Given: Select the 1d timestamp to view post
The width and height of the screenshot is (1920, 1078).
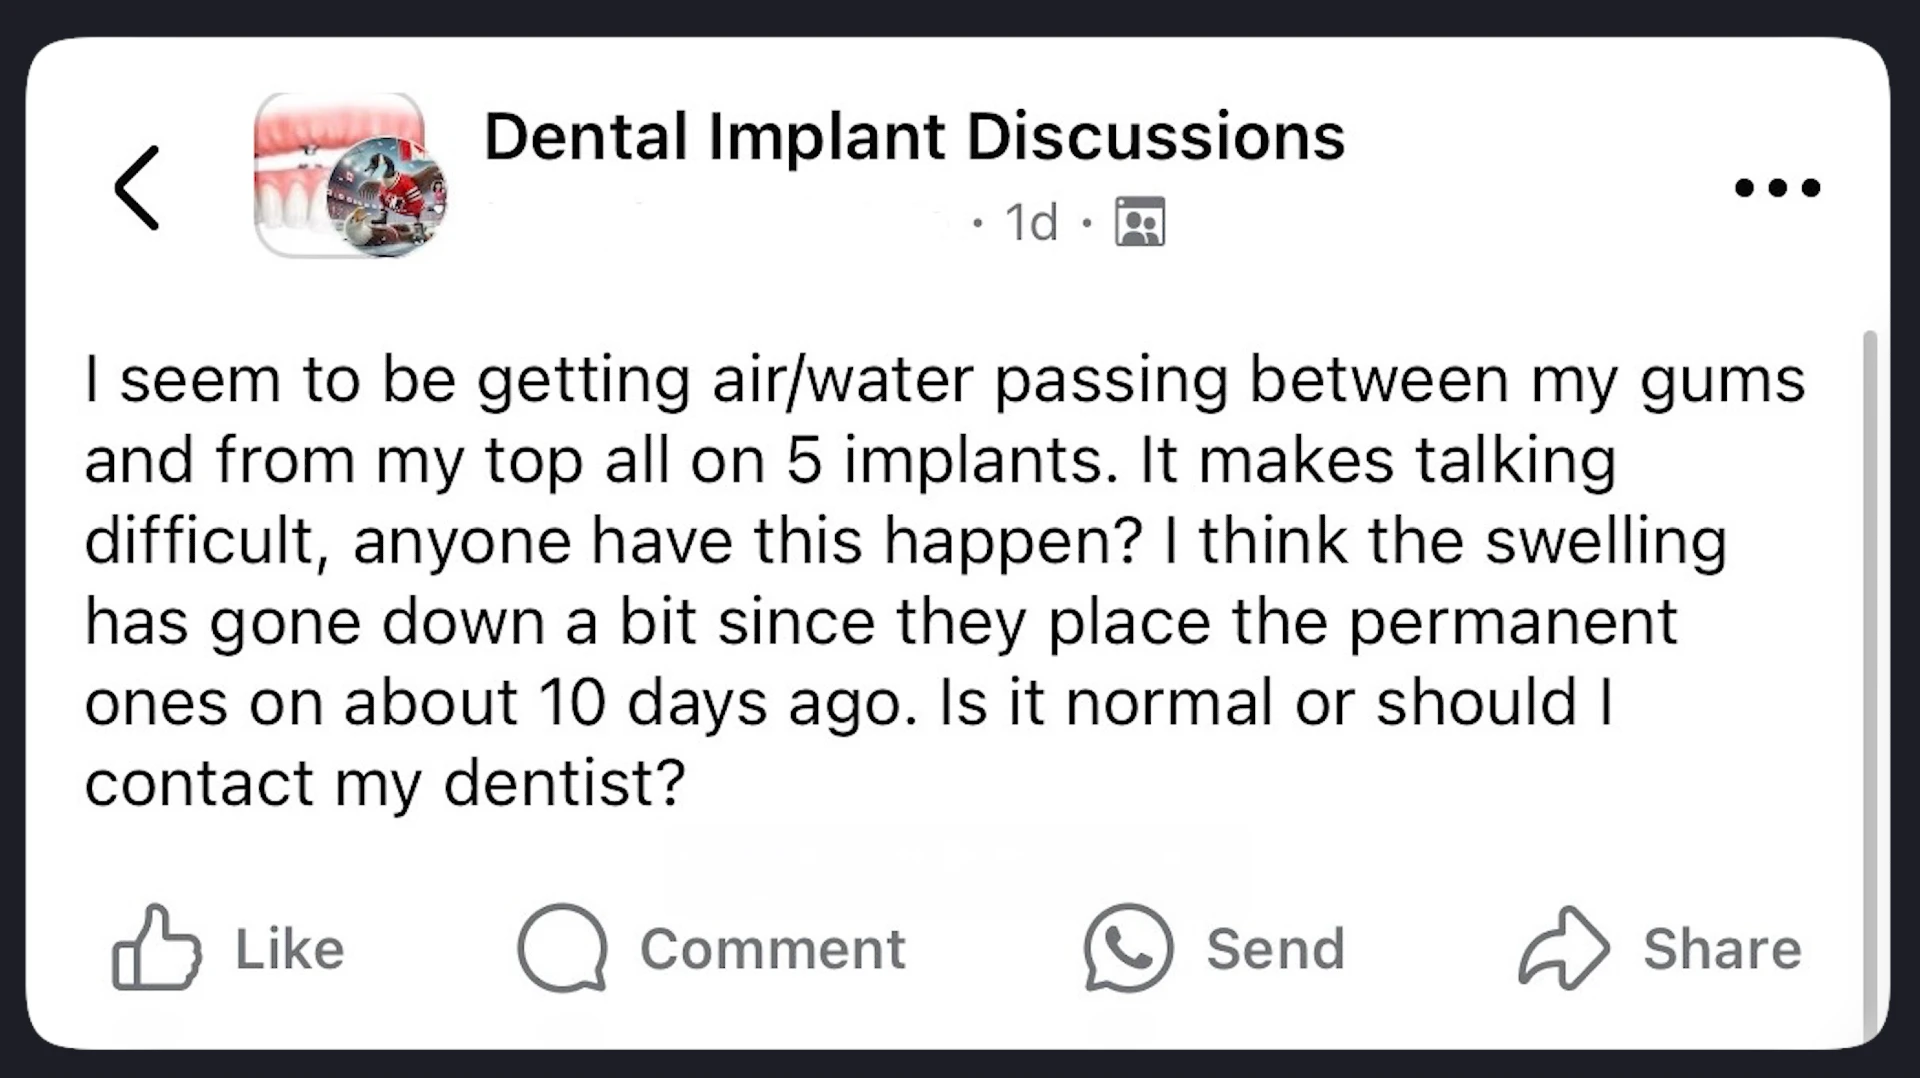Looking at the screenshot, I should point(1030,221).
